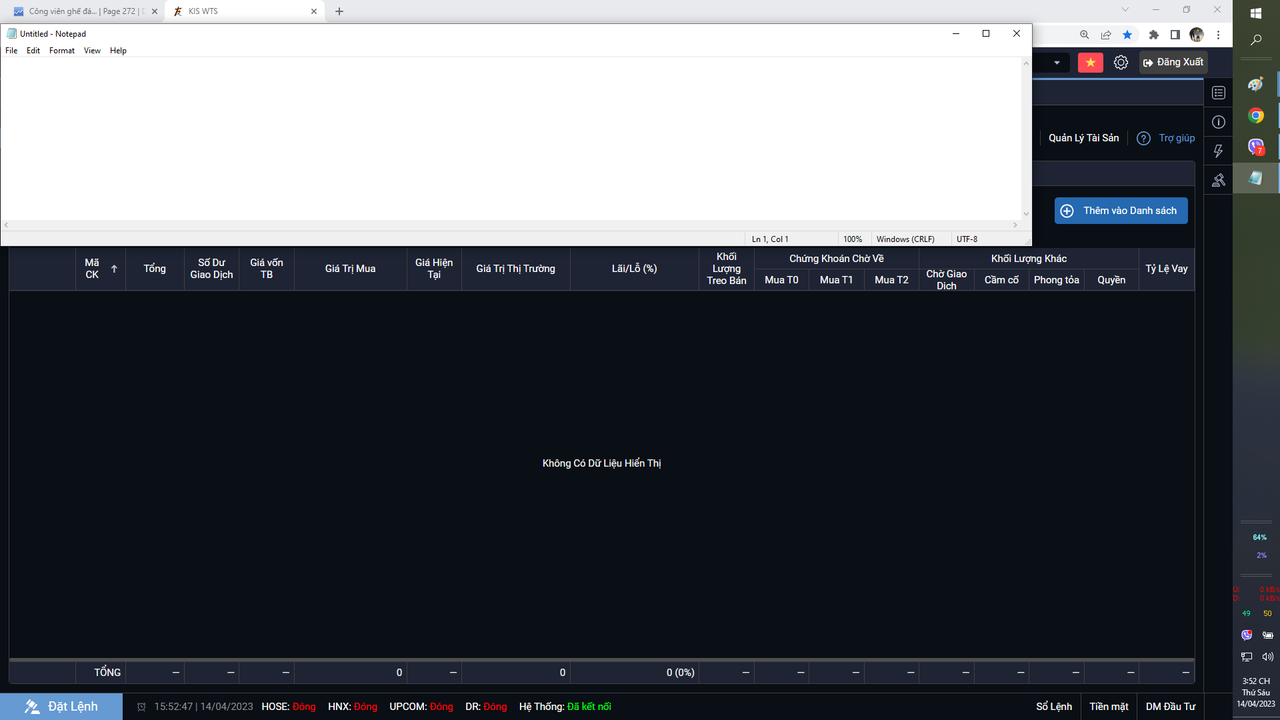Click the Notepad vertical scrollbar up arrow
Viewport: 1280px width, 720px height.
(x=1026, y=62)
